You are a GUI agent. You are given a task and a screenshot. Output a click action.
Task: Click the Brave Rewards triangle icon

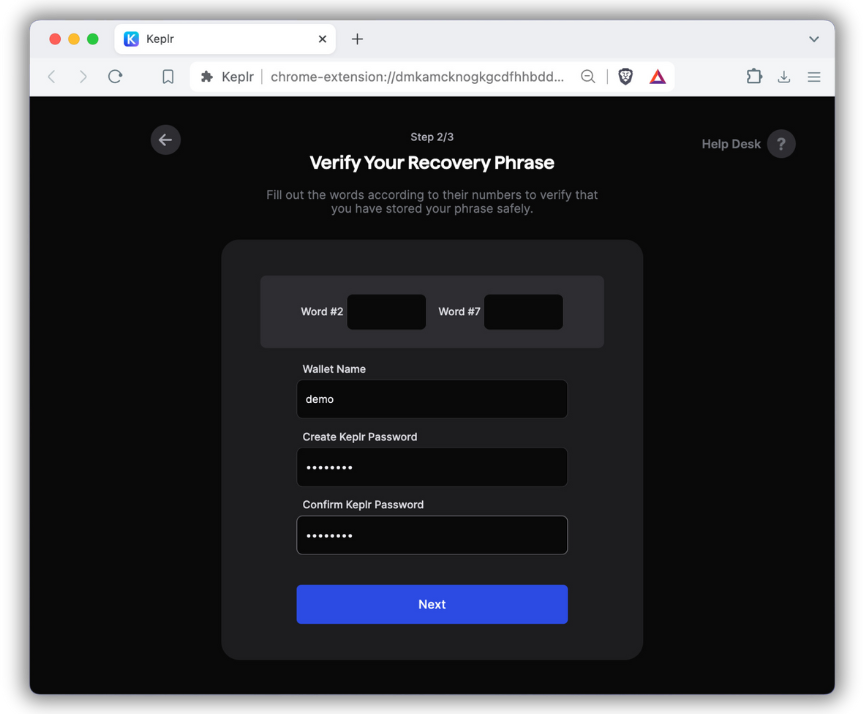point(658,76)
